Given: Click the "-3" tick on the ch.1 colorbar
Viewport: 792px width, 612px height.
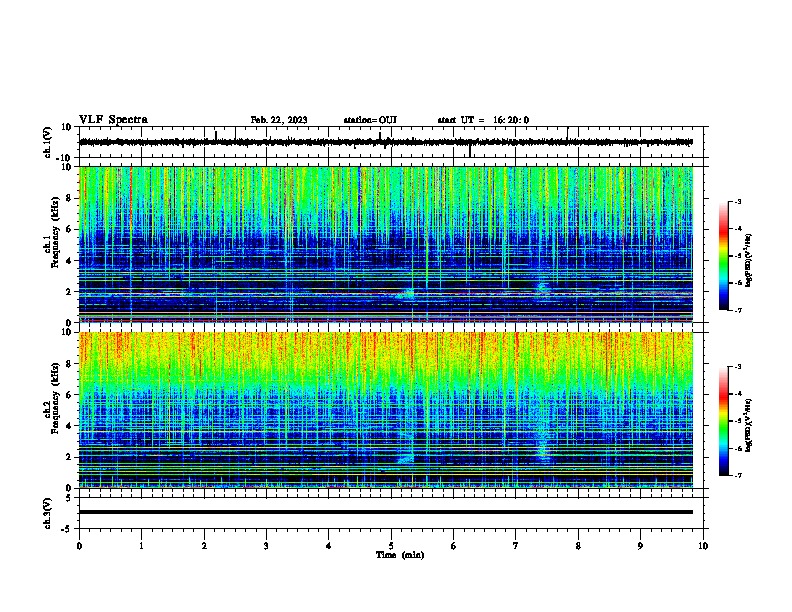Looking at the screenshot, I should pyautogui.click(x=737, y=201).
